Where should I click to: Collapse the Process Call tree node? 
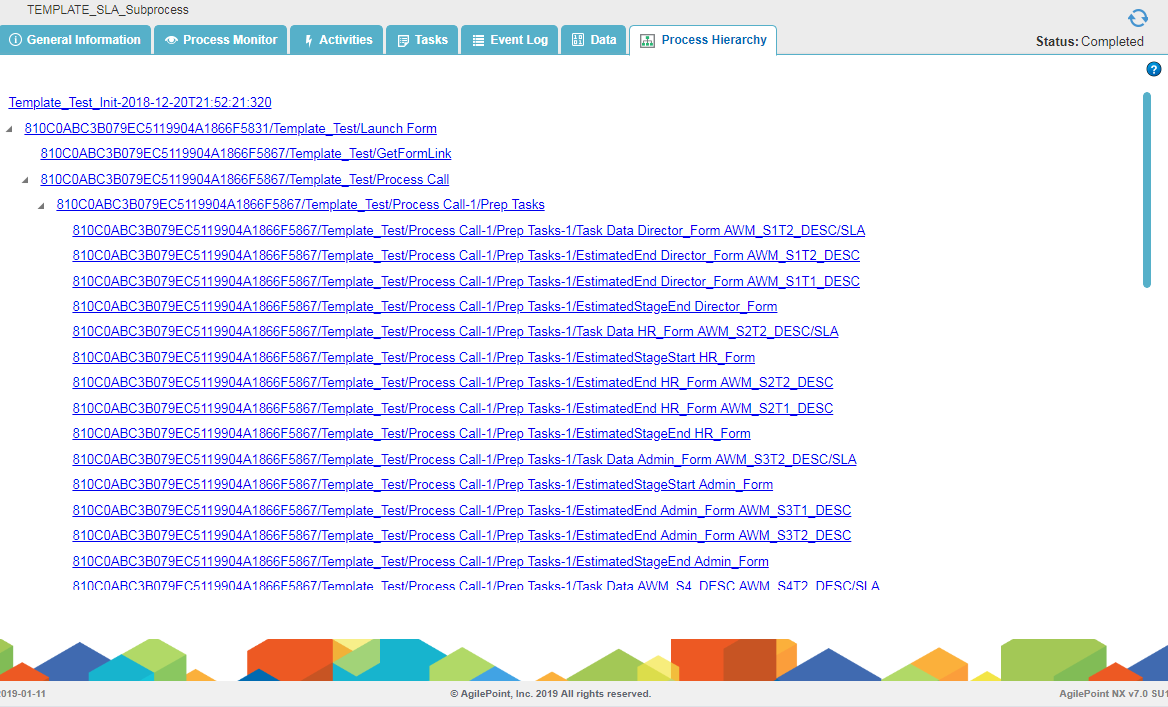pos(26,180)
